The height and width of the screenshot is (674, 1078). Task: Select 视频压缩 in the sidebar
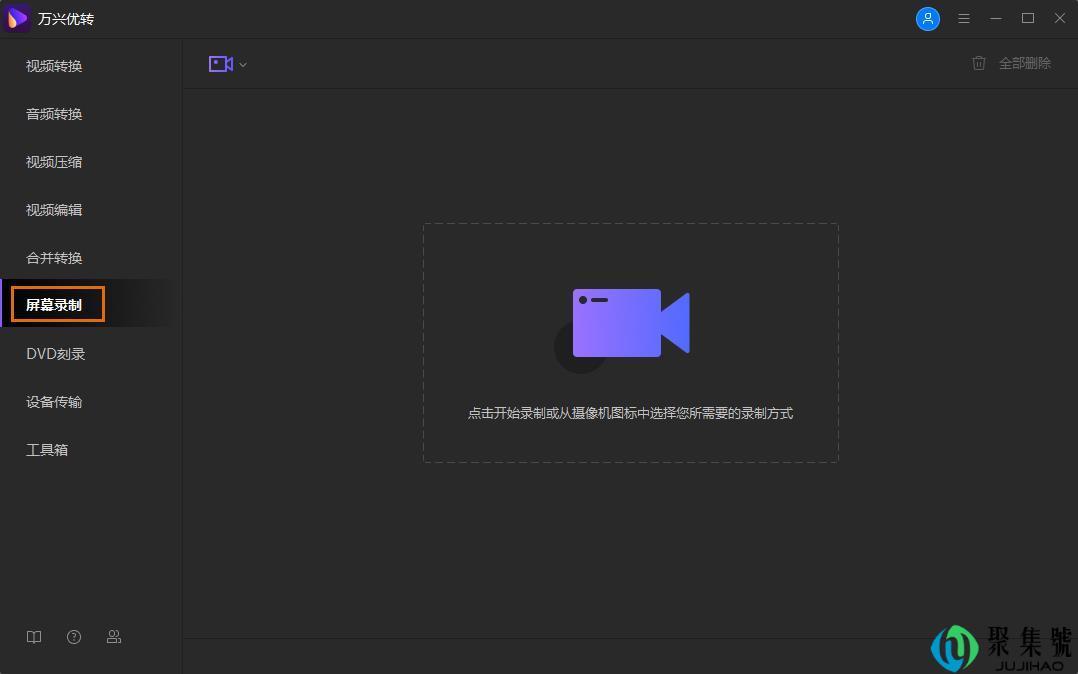point(53,162)
